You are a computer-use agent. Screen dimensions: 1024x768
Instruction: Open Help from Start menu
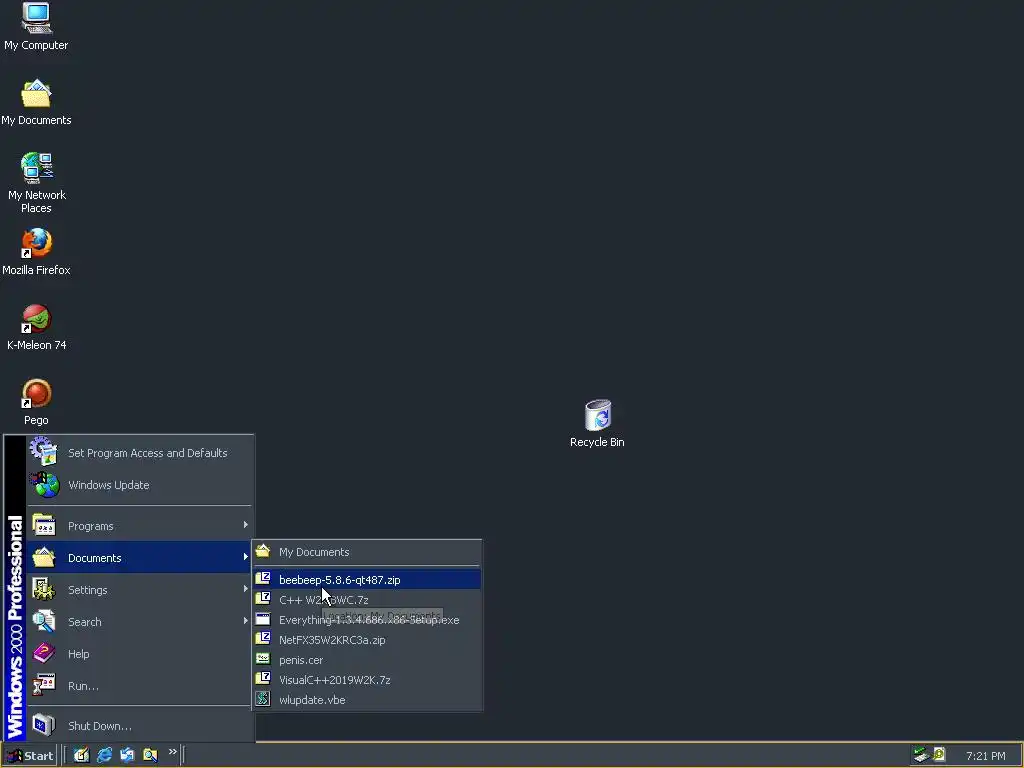[139, 654]
